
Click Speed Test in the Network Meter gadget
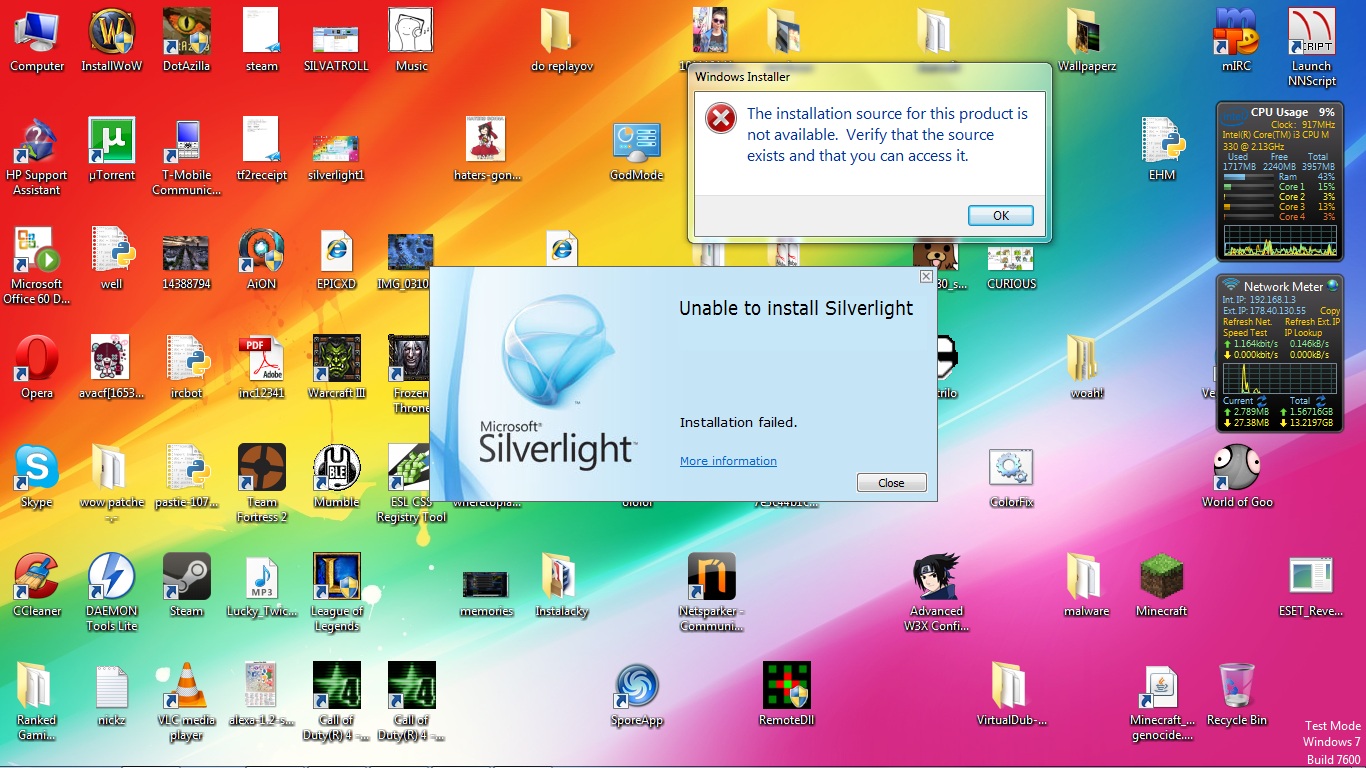pyautogui.click(x=1244, y=333)
